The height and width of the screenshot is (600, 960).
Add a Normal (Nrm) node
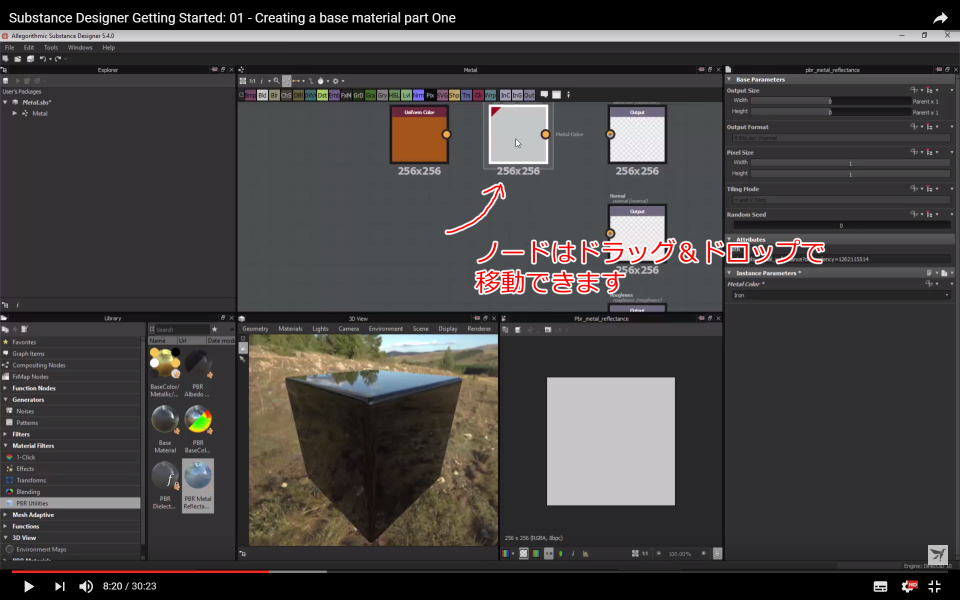pos(418,95)
